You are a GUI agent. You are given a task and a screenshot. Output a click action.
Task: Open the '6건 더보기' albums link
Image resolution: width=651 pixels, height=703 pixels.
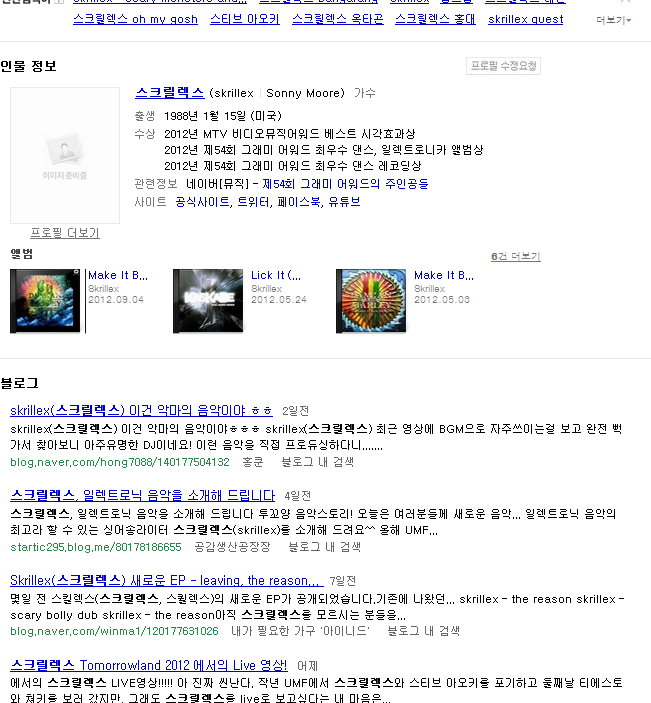point(516,256)
